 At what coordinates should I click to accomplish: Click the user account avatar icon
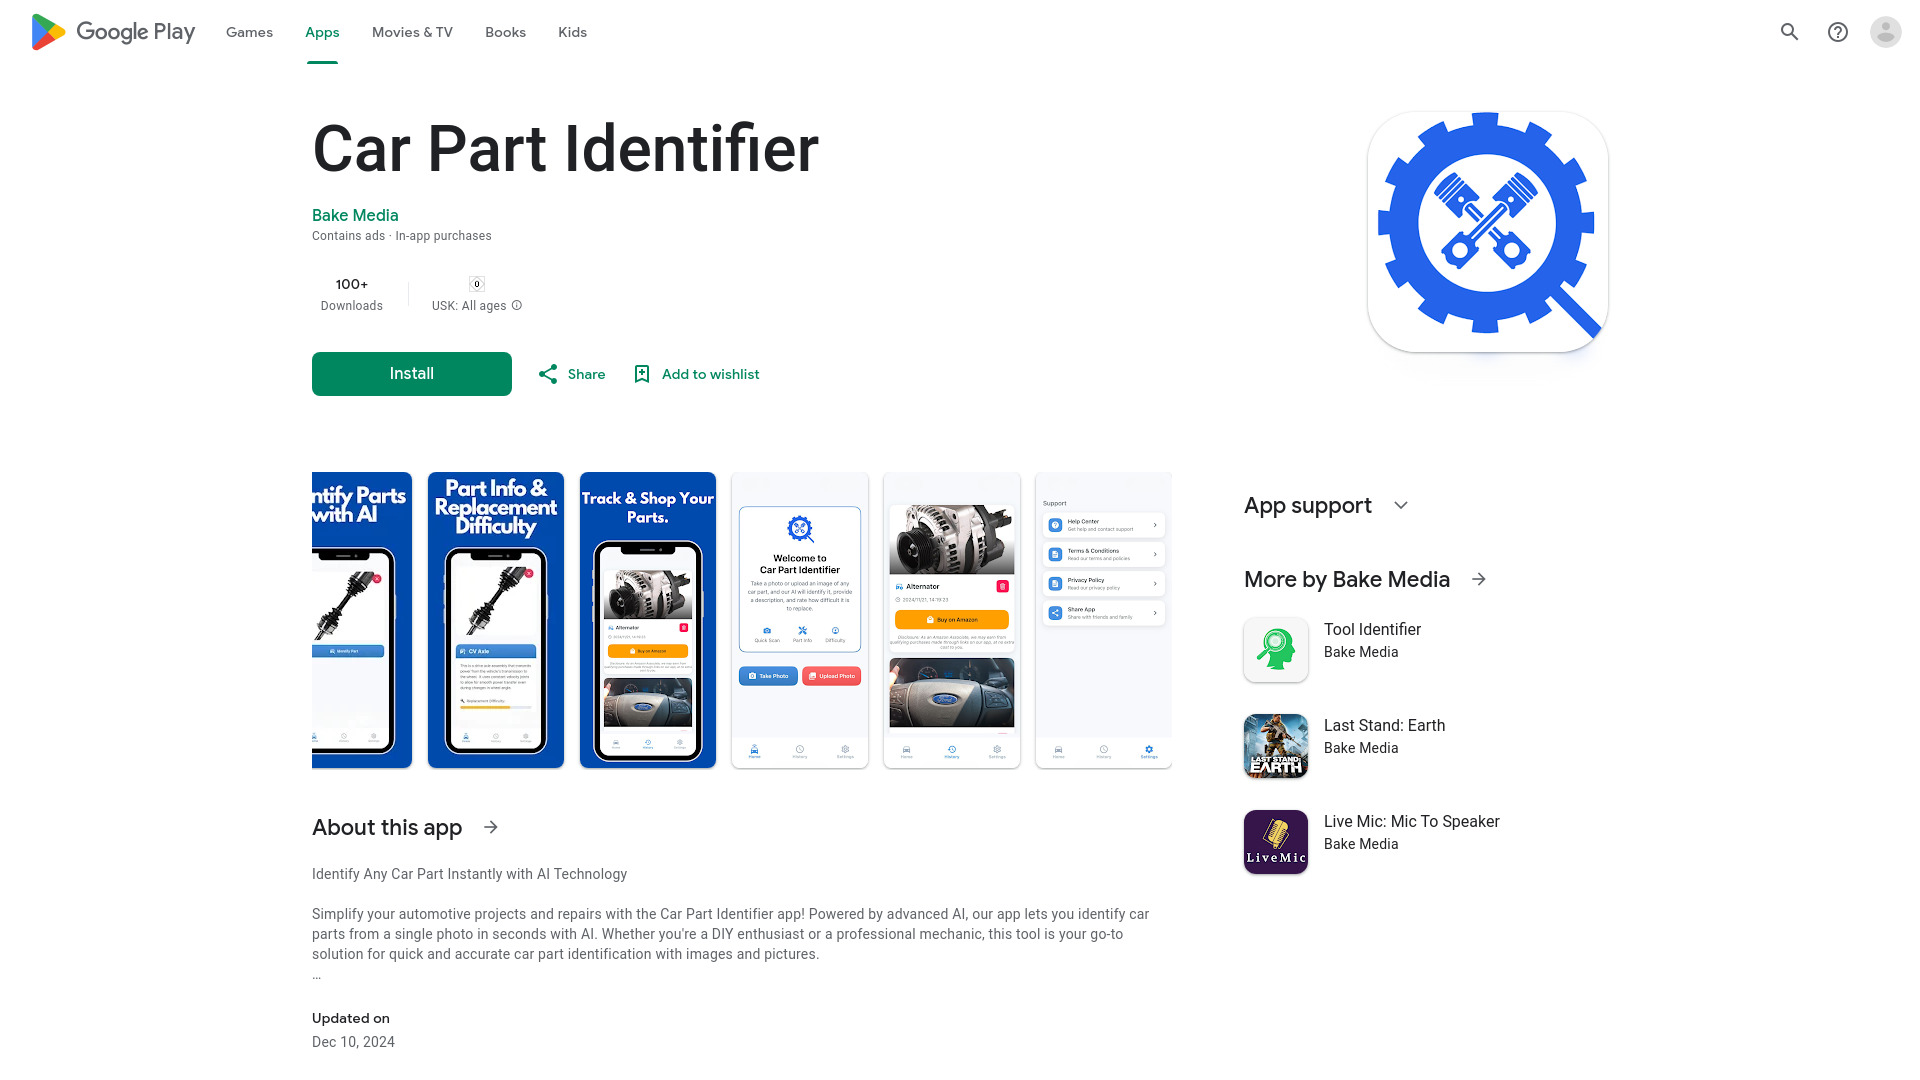click(1884, 32)
